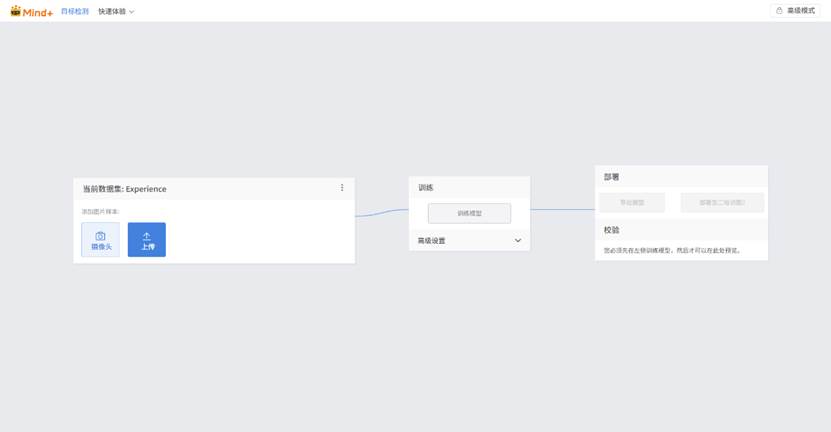
Task: Select the 当前数据集: Experience title
Action: click(125, 189)
